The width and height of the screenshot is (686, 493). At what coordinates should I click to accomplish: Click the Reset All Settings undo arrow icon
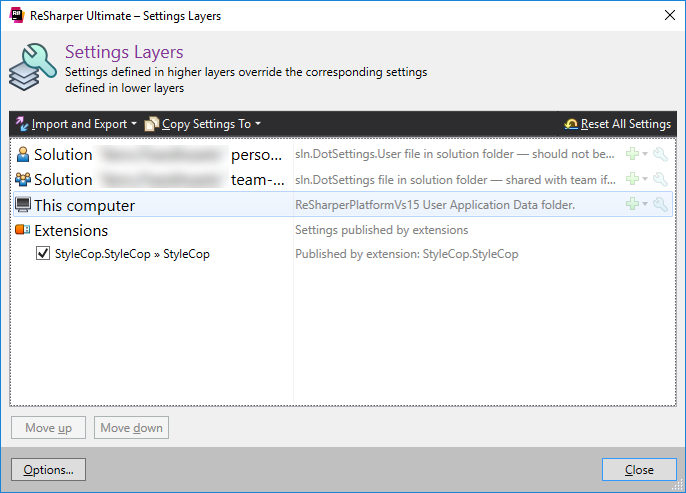pyautogui.click(x=571, y=124)
